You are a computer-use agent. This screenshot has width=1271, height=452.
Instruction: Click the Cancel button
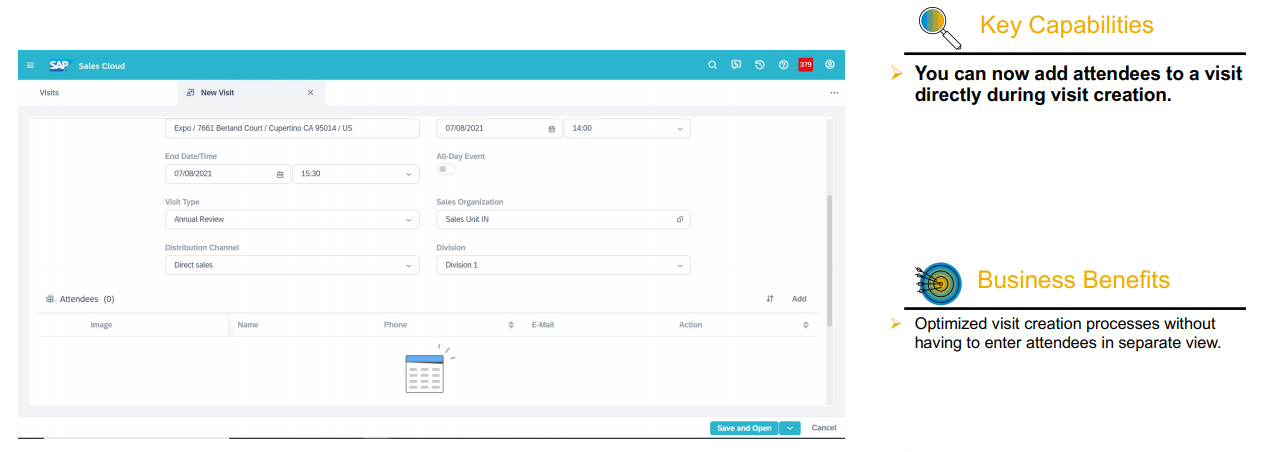point(824,428)
